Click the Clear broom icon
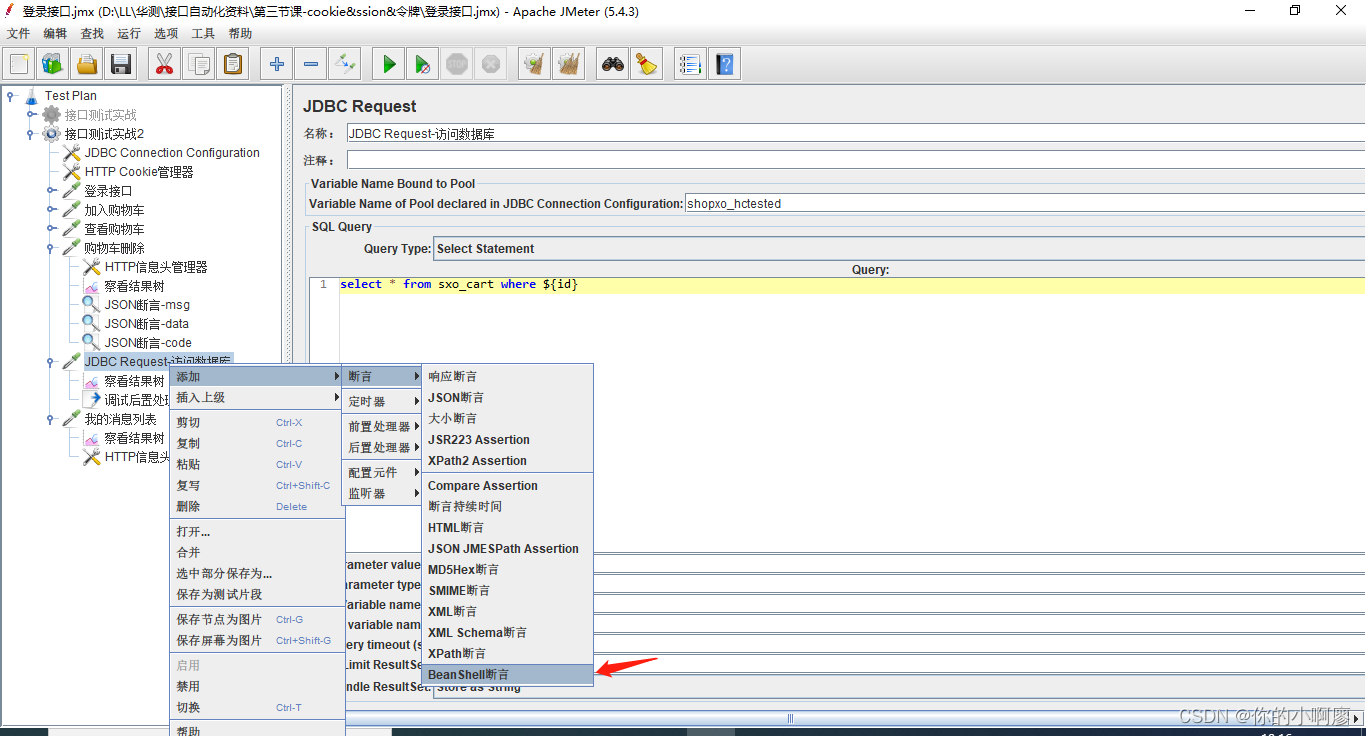Viewport: 1366px width, 736px height. 535,64
